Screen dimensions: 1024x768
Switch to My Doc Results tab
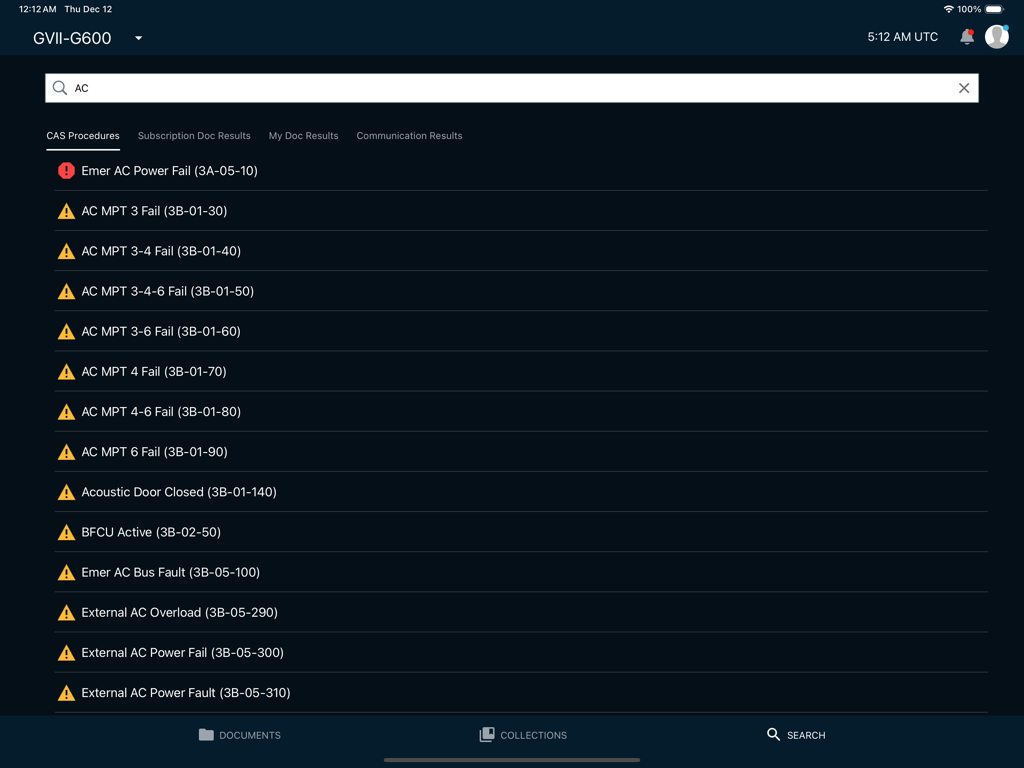[303, 136]
